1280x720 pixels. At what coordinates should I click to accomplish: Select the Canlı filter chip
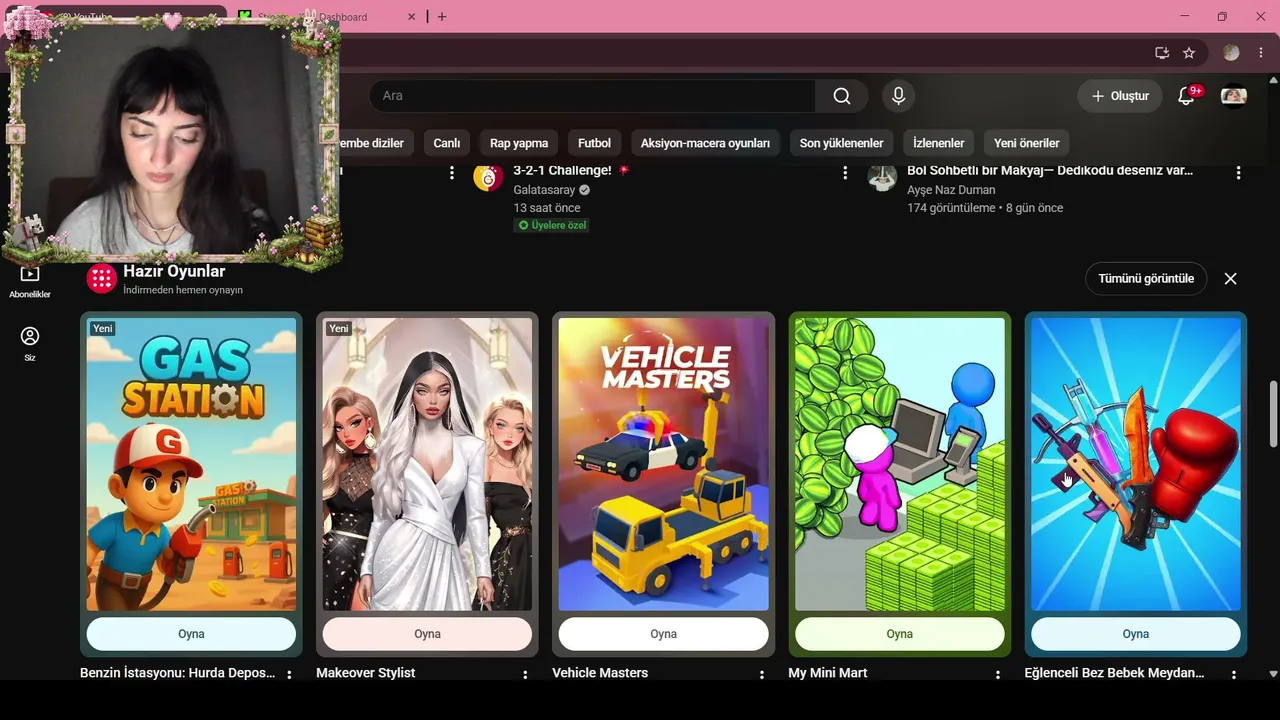pyautogui.click(x=447, y=143)
